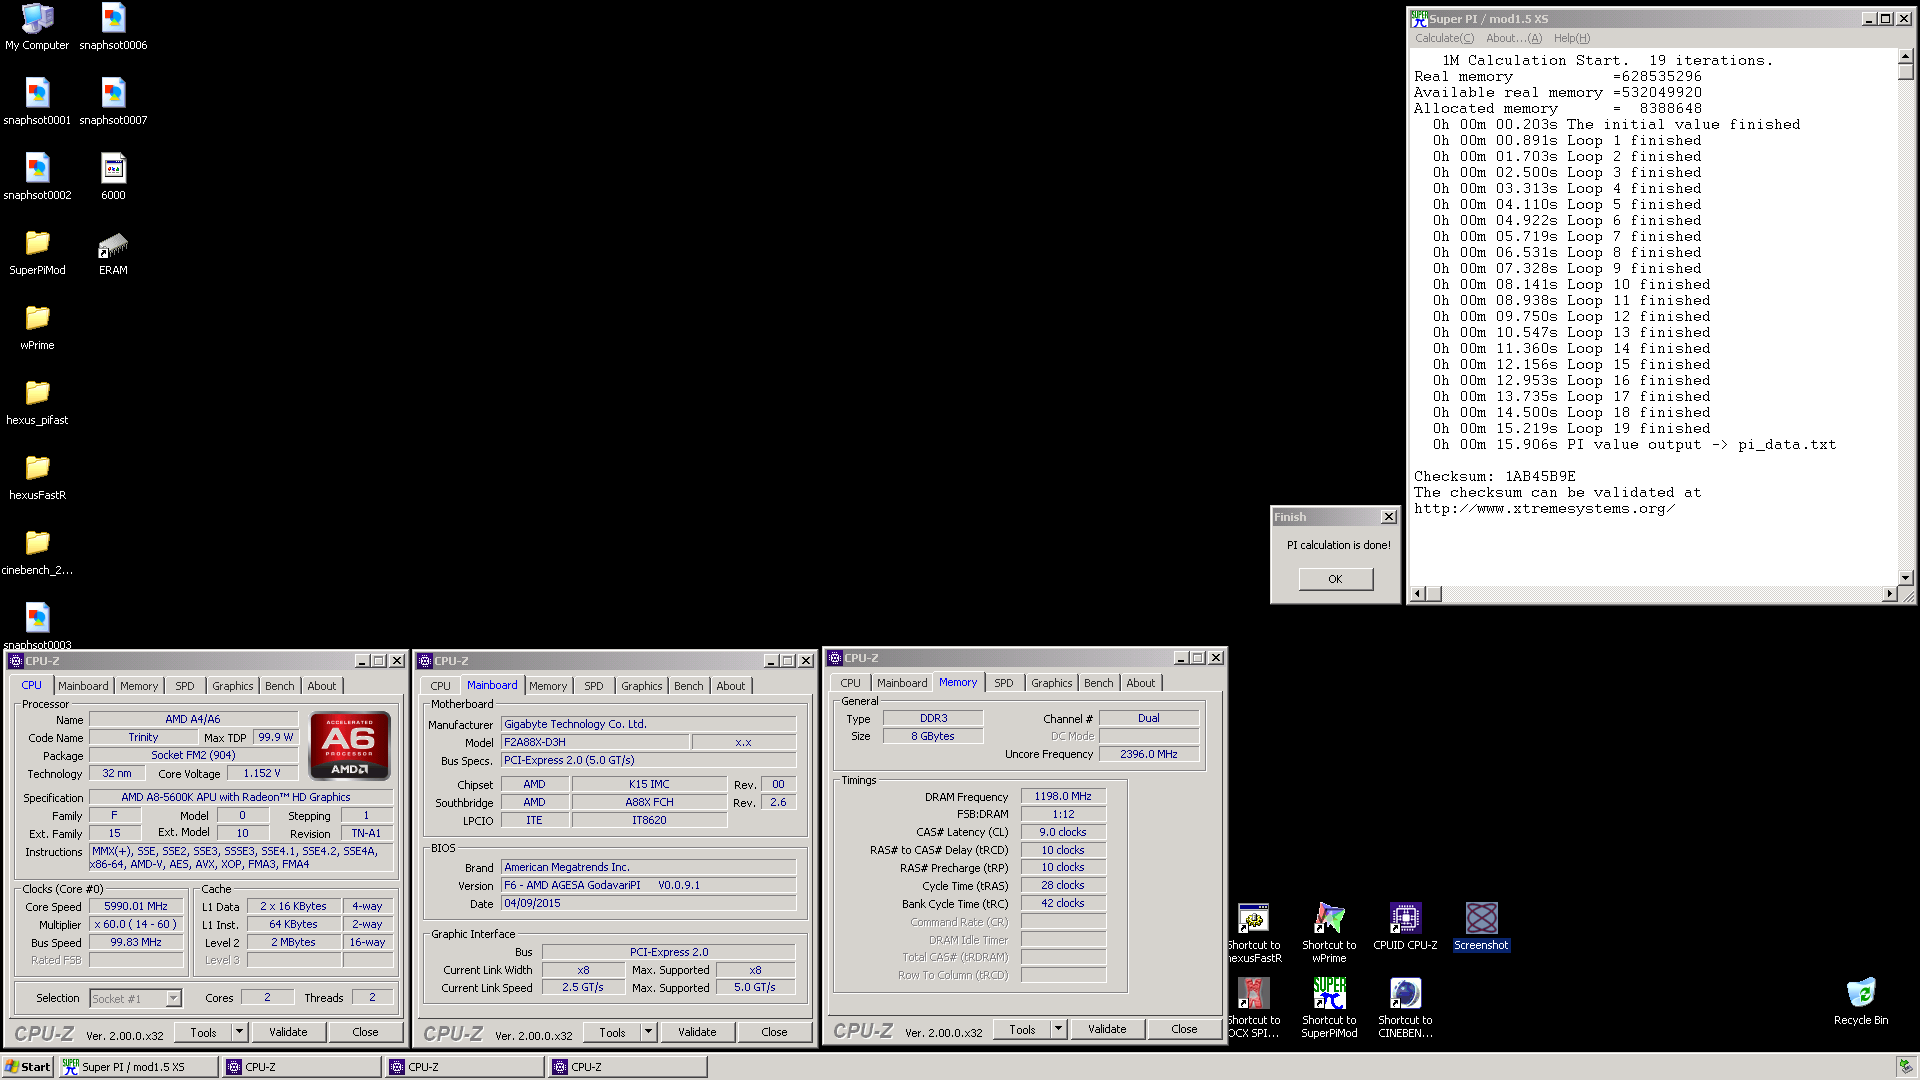Switch to Bench tab in Mainboard window
The image size is (1920, 1080).
[x=688, y=686]
